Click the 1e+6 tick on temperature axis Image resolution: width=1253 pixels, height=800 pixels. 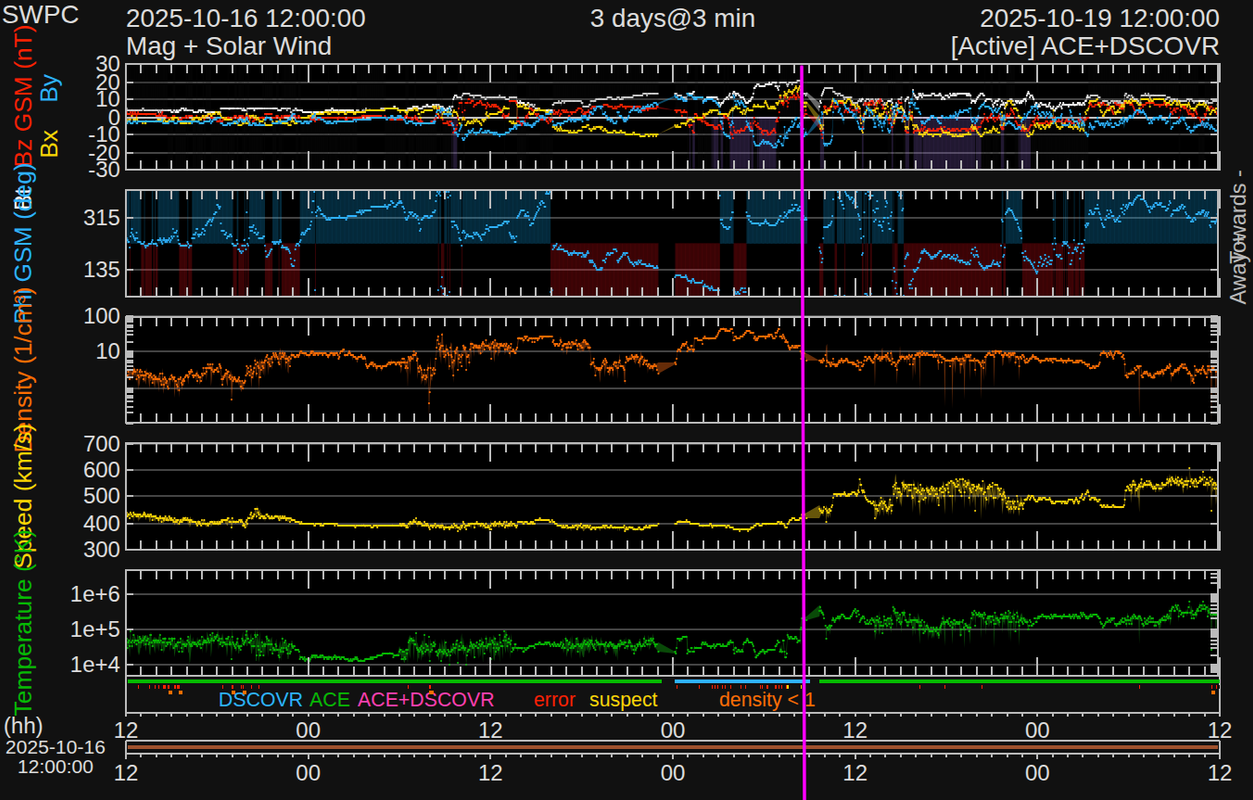[95, 594]
